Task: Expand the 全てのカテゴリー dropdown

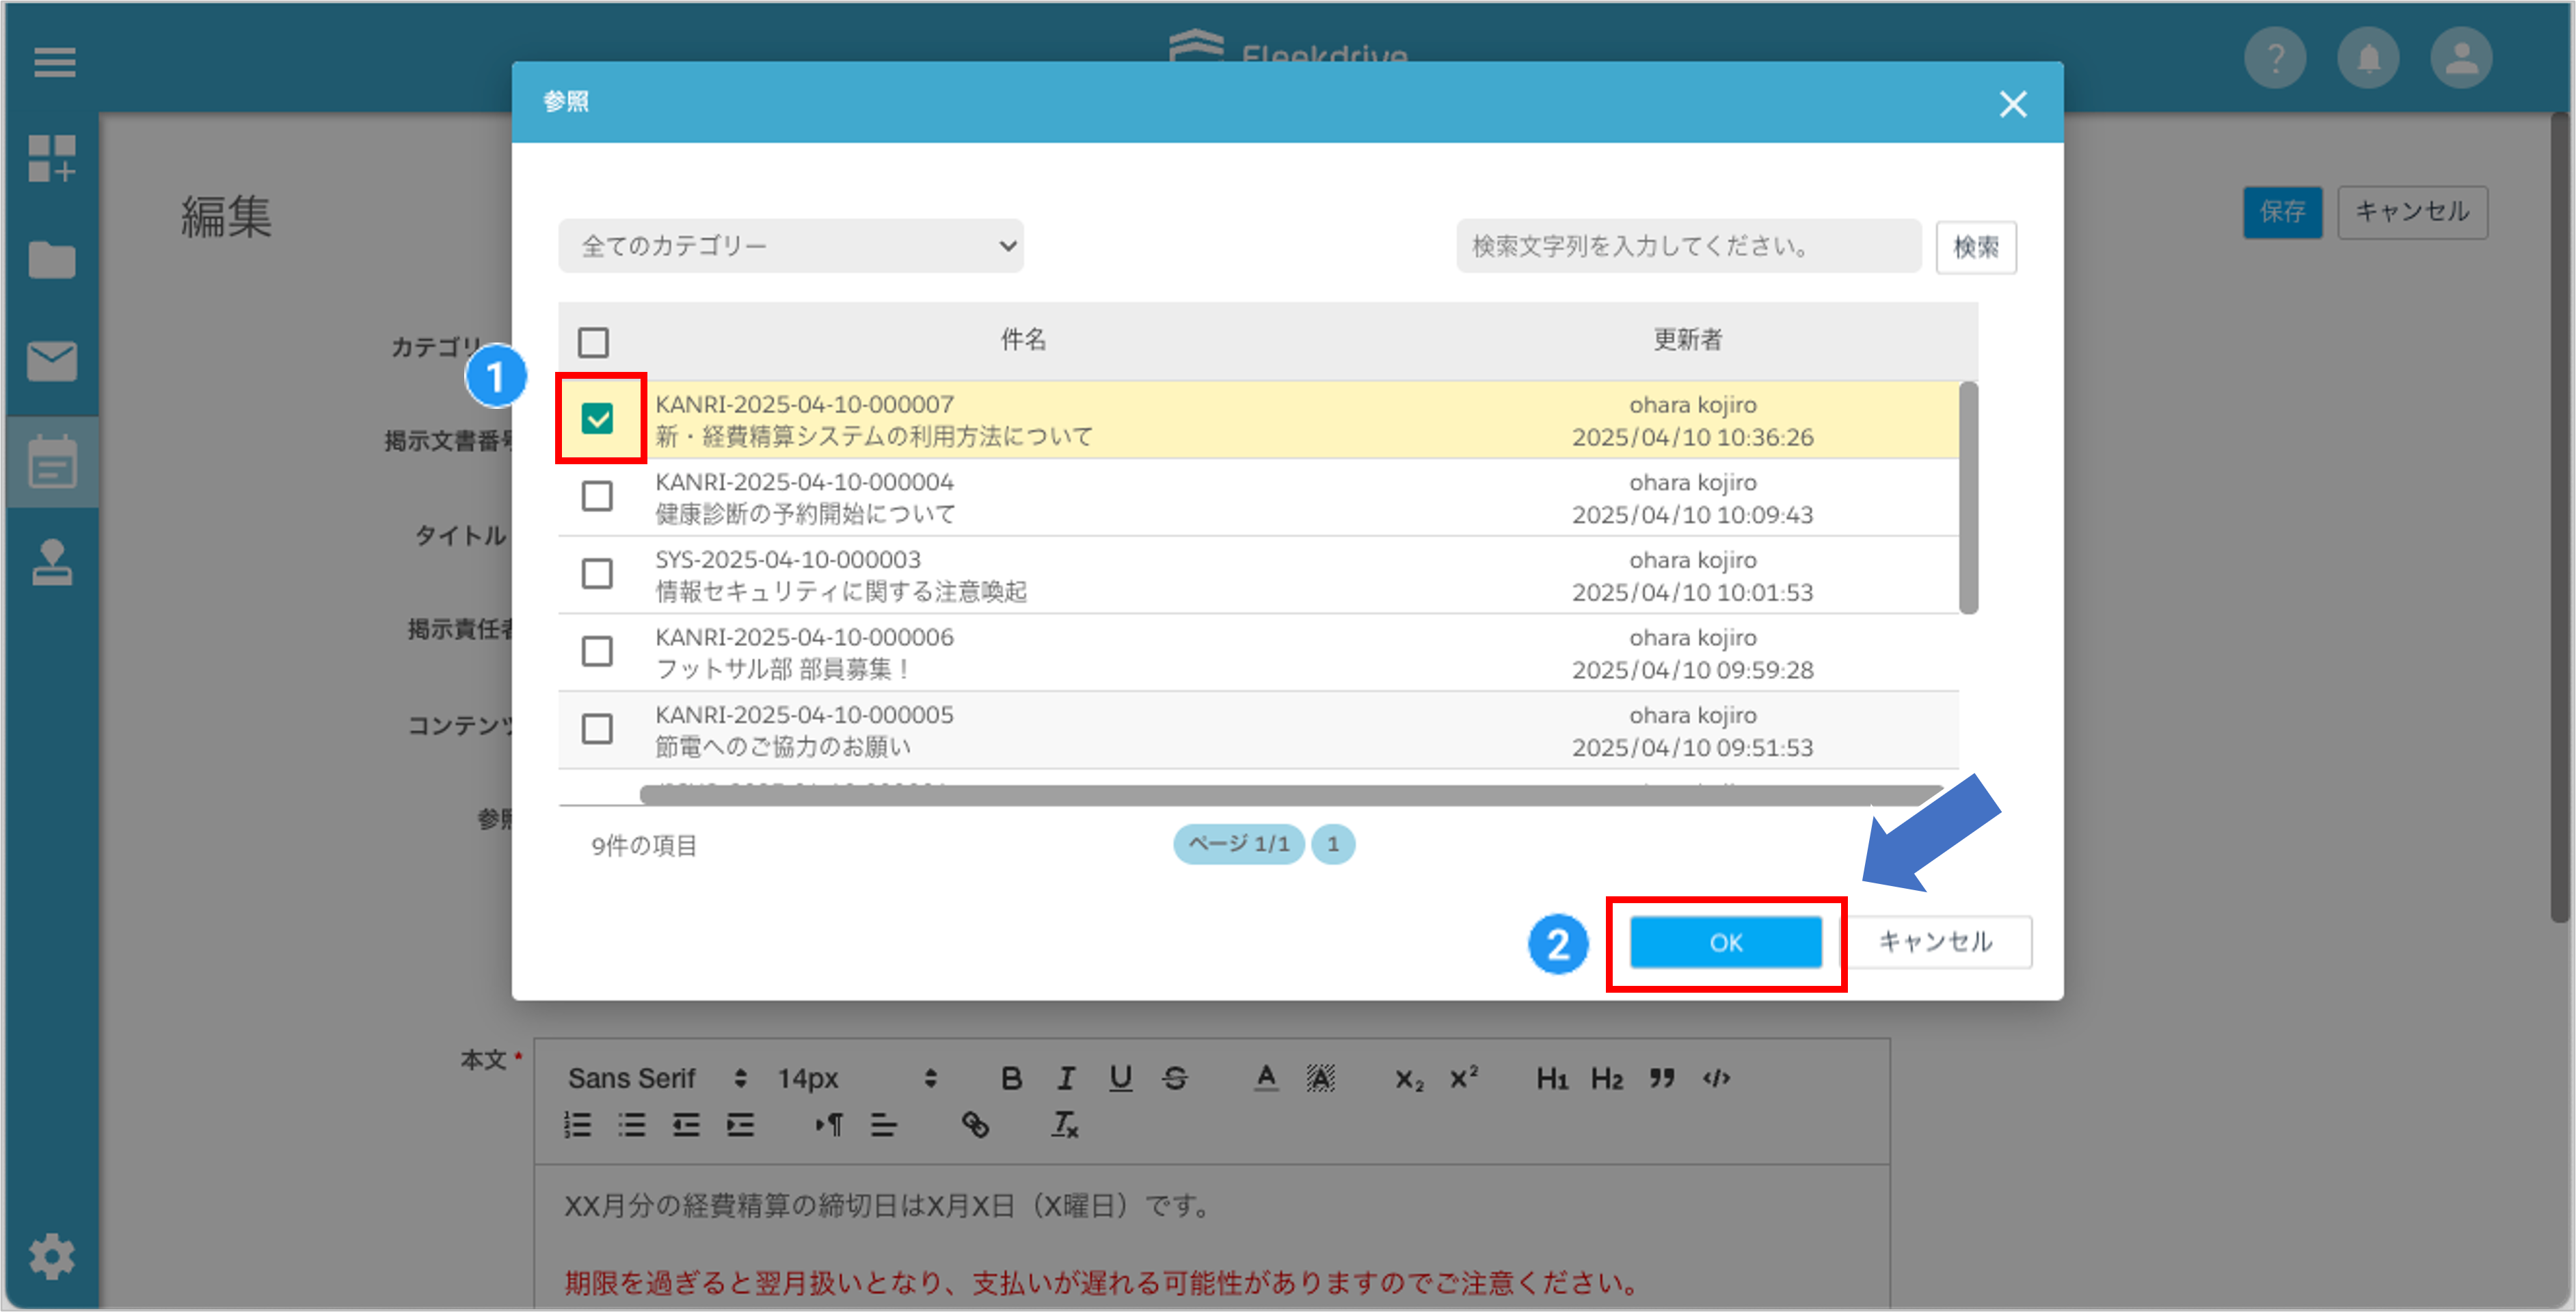Action: (791, 246)
